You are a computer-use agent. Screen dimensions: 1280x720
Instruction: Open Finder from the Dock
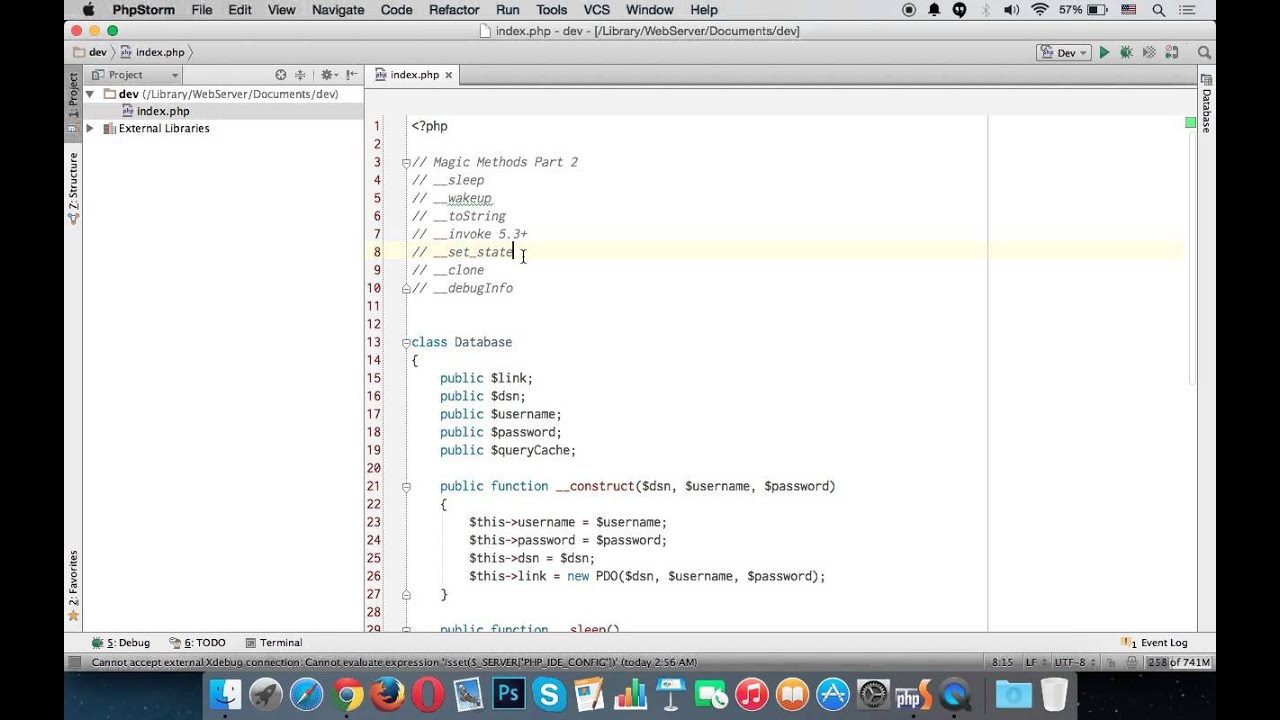(225, 694)
